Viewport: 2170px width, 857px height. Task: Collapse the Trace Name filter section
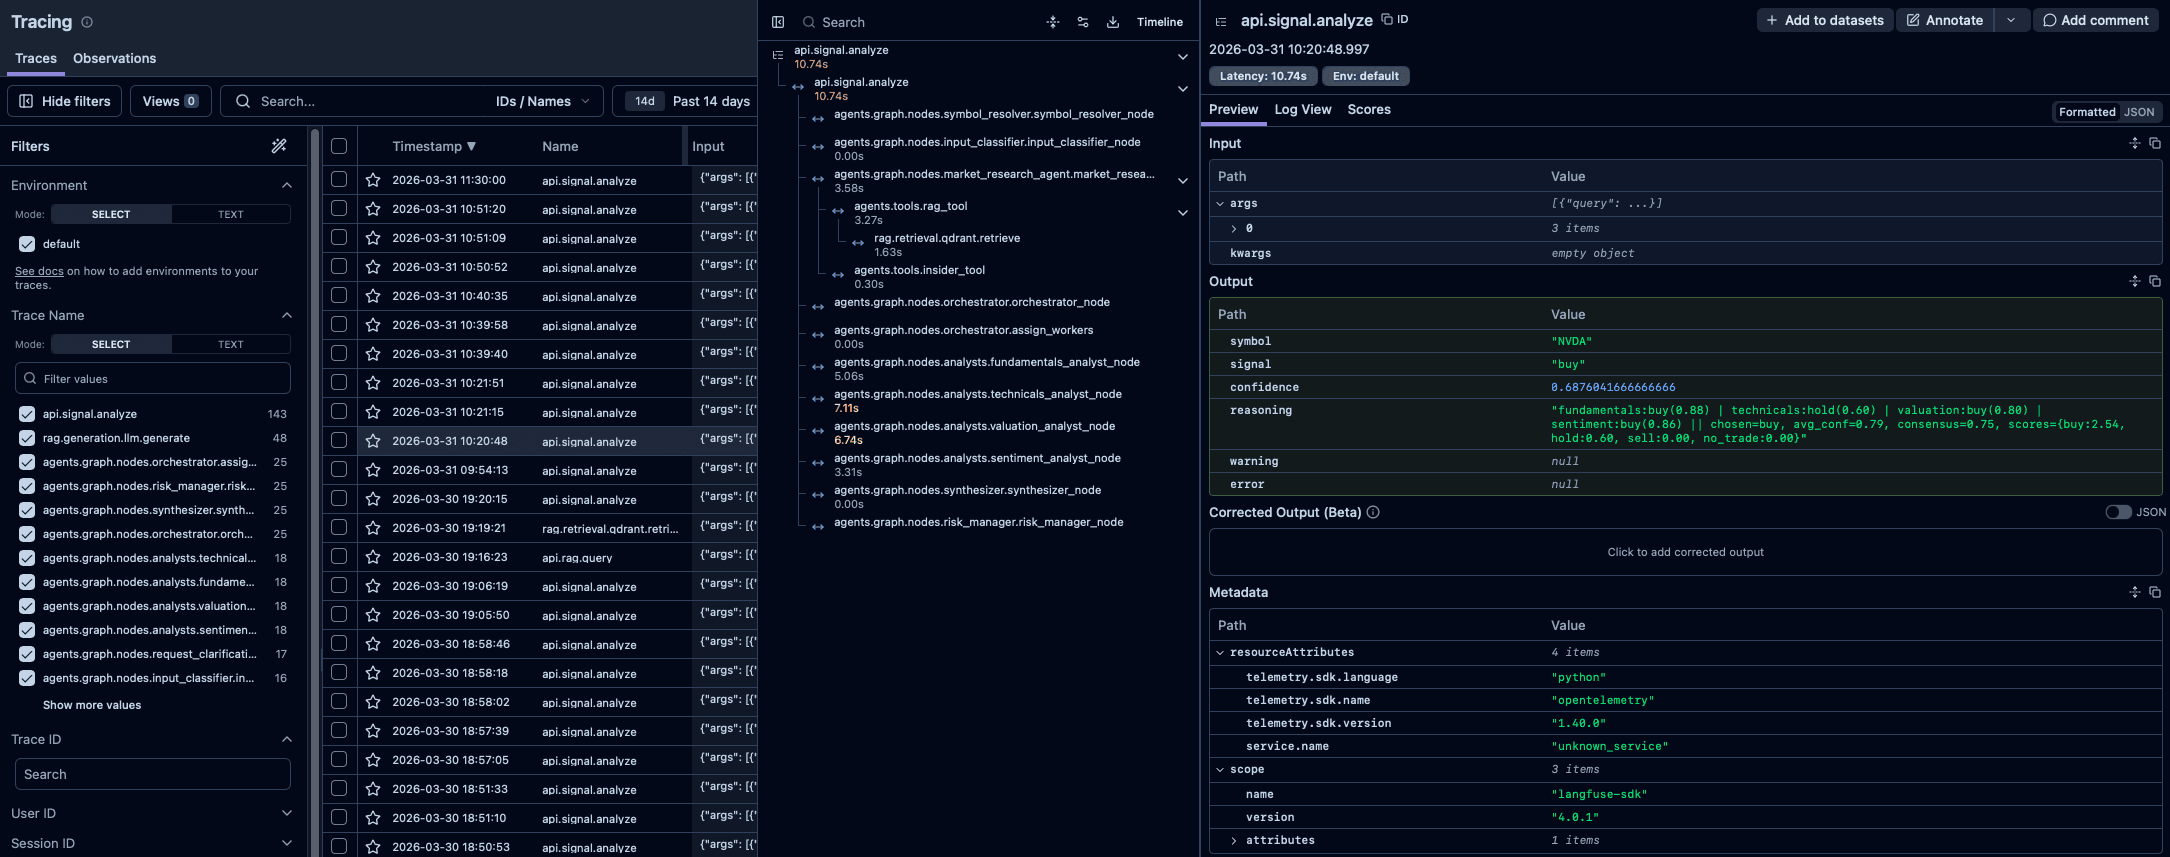point(287,315)
